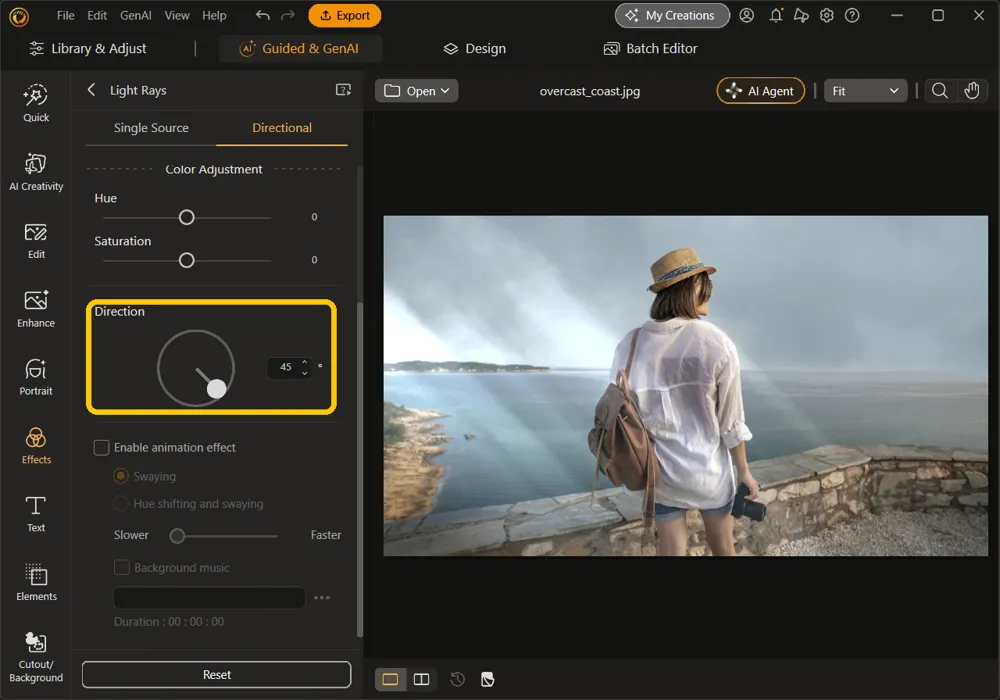Tick the Background music checkbox
The height and width of the screenshot is (700, 1000).
[121, 567]
